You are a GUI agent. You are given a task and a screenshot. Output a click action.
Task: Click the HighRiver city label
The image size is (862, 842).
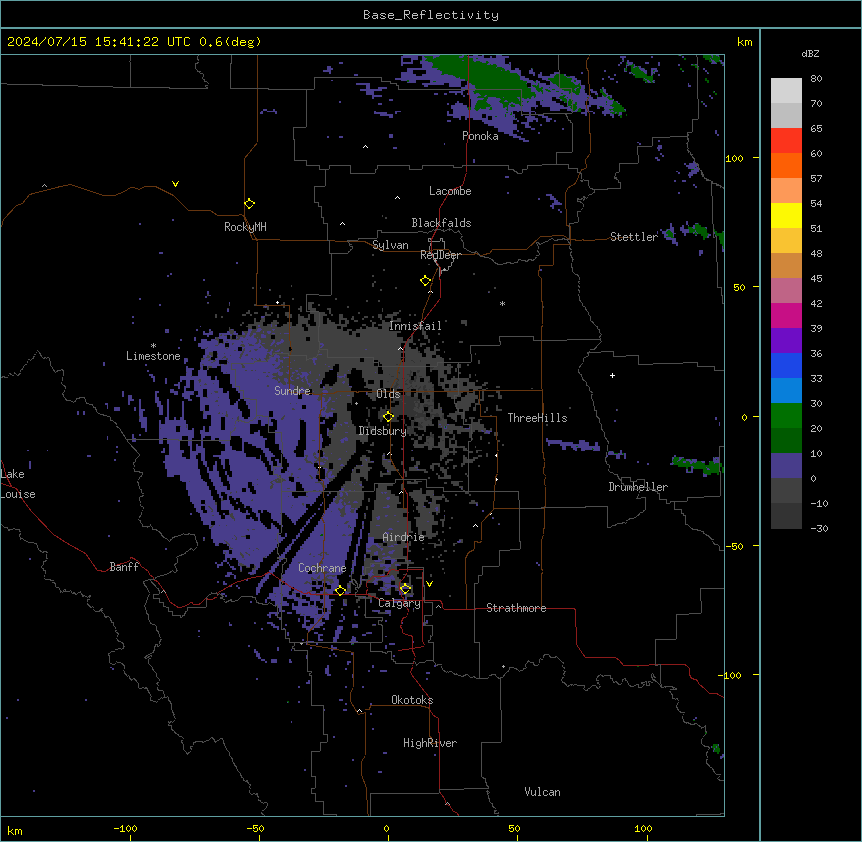(430, 743)
